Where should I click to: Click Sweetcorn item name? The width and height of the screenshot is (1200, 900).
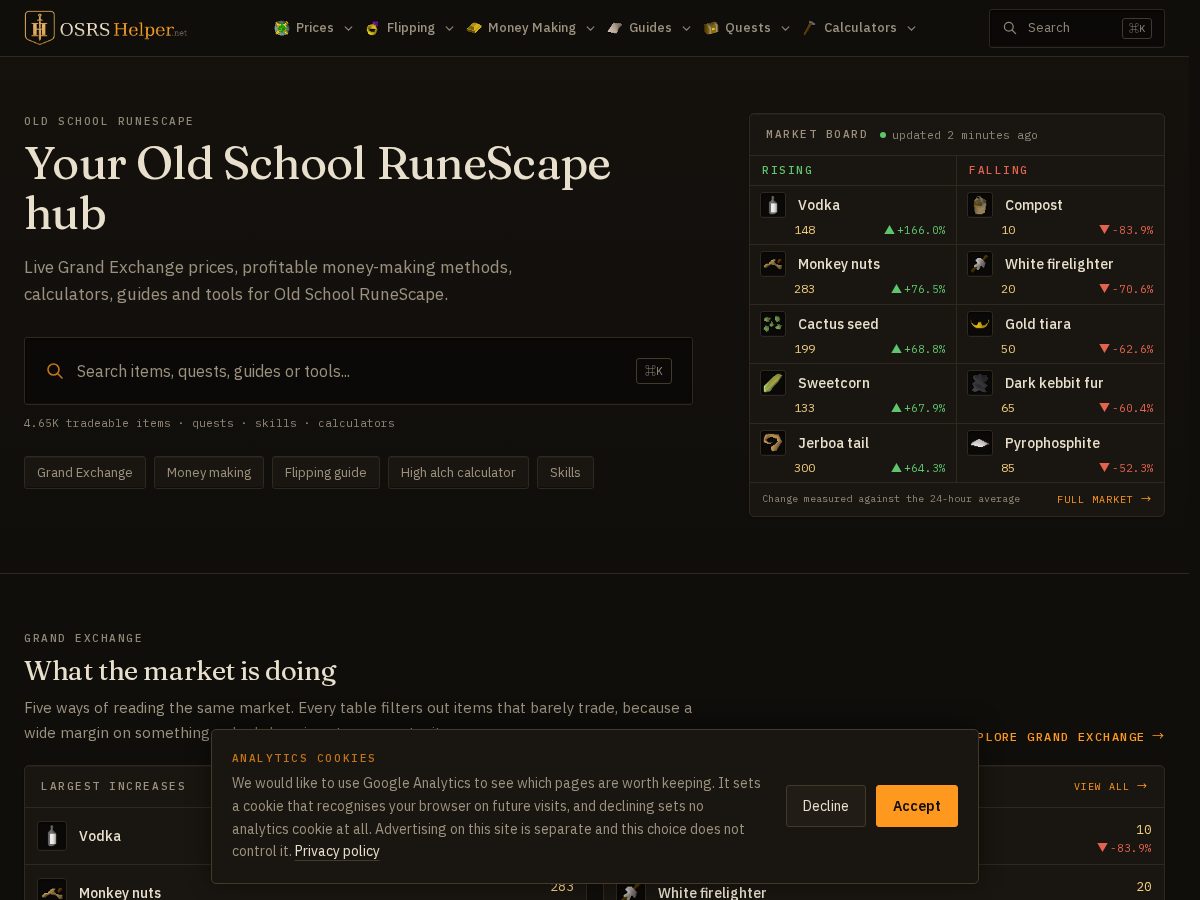click(834, 383)
